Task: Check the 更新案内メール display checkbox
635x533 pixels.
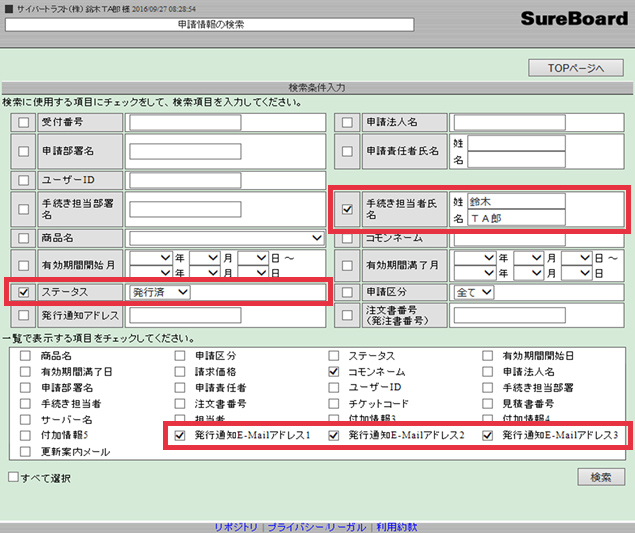Action: coord(24,452)
